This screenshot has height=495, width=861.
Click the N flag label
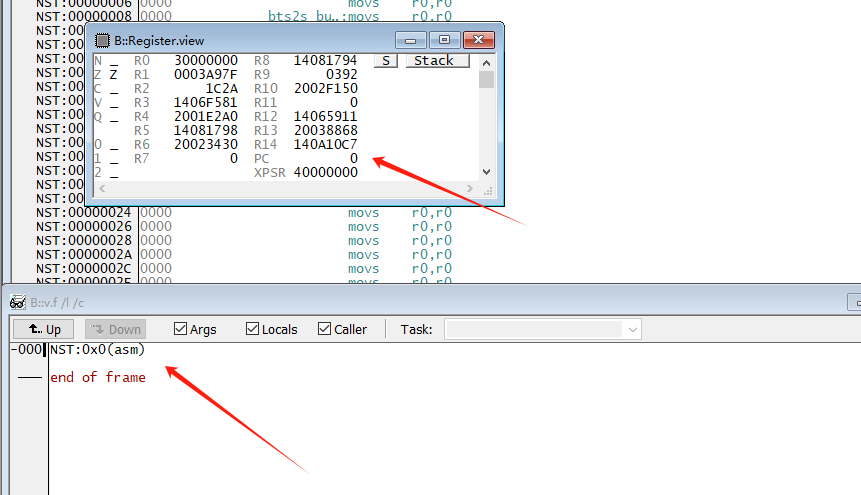[x=98, y=60]
